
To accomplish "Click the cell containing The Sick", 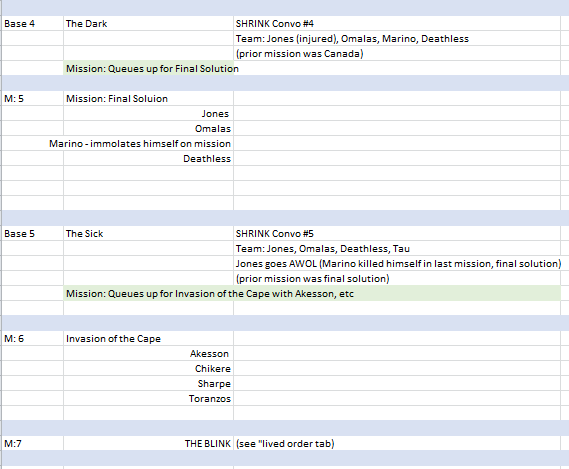I will [x=148, y=233].
